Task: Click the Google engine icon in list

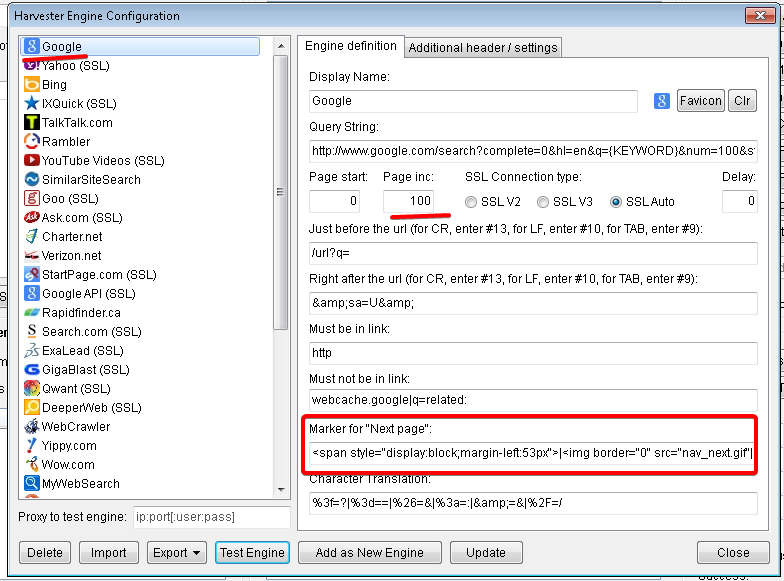Action: point(32,46)
